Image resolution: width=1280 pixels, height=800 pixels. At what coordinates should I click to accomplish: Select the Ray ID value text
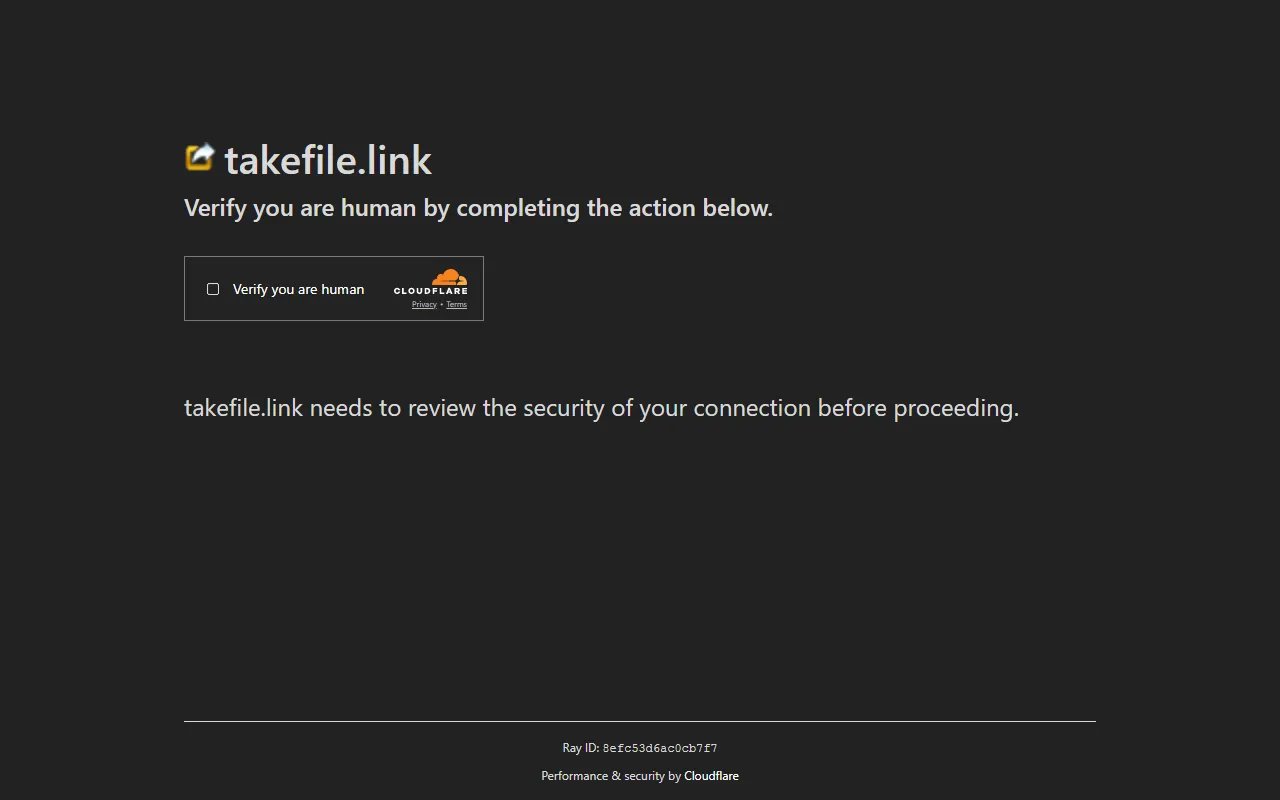[x=660, y=747]
